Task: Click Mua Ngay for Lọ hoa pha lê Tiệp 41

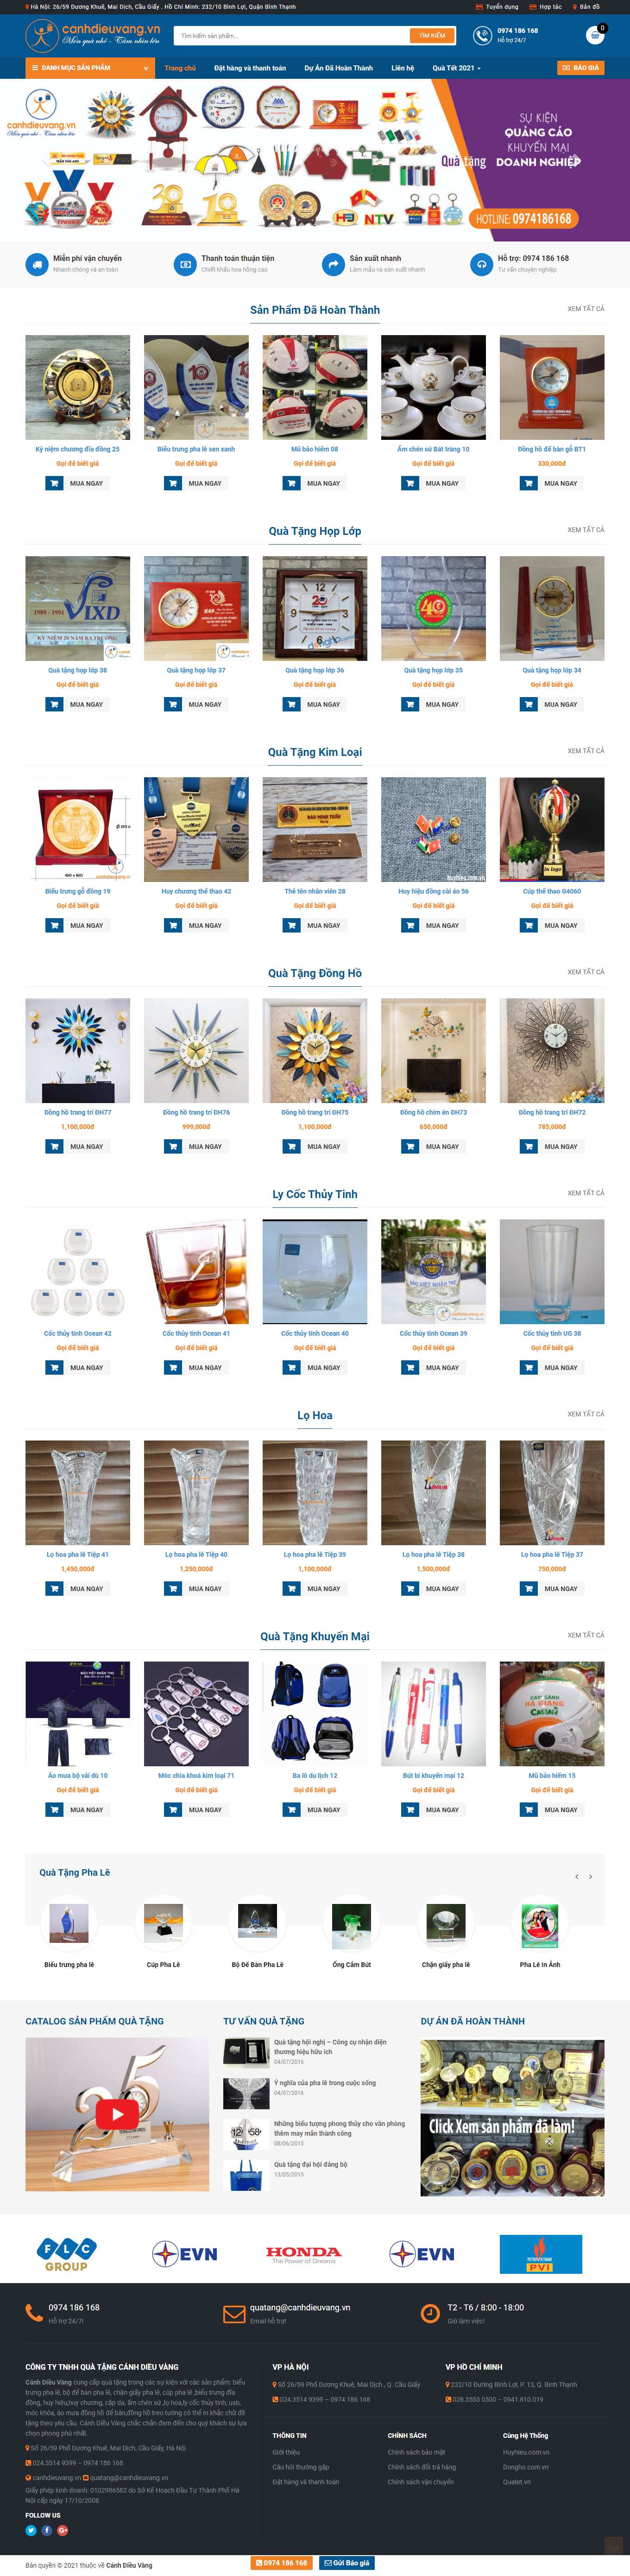Action: click(78, 1588)
